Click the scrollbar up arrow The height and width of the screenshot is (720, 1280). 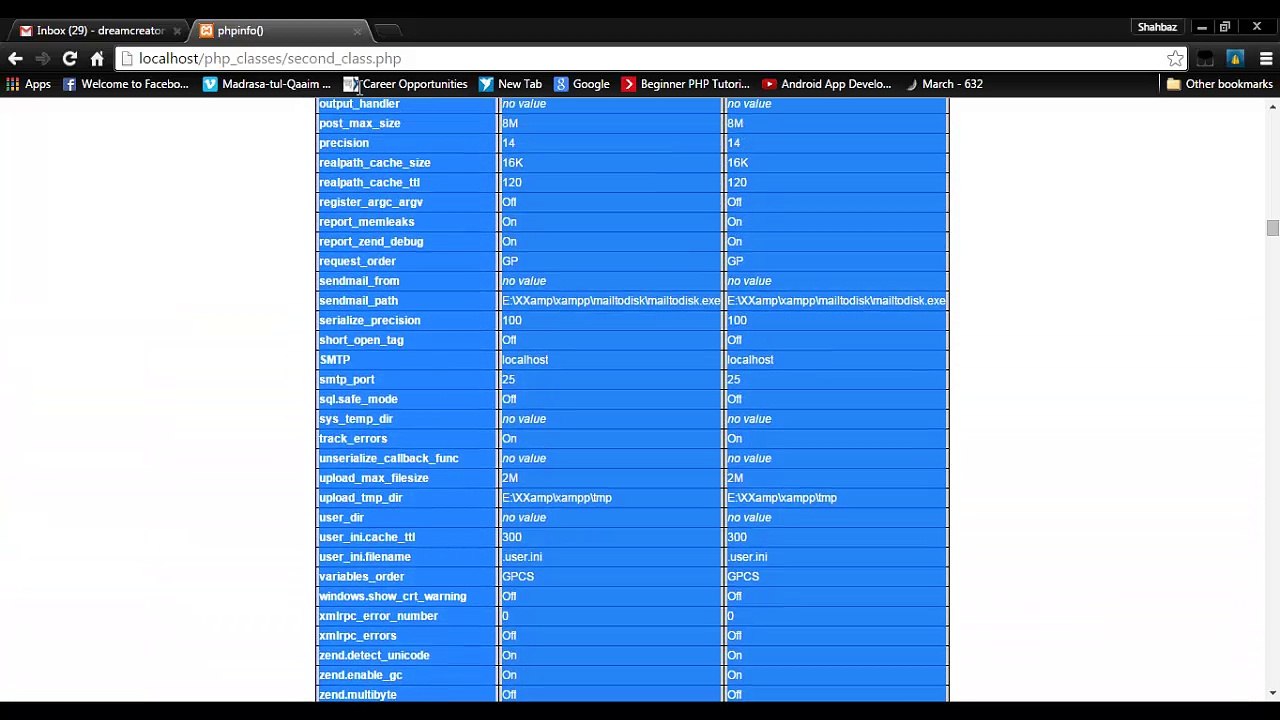coord(1272,105)
